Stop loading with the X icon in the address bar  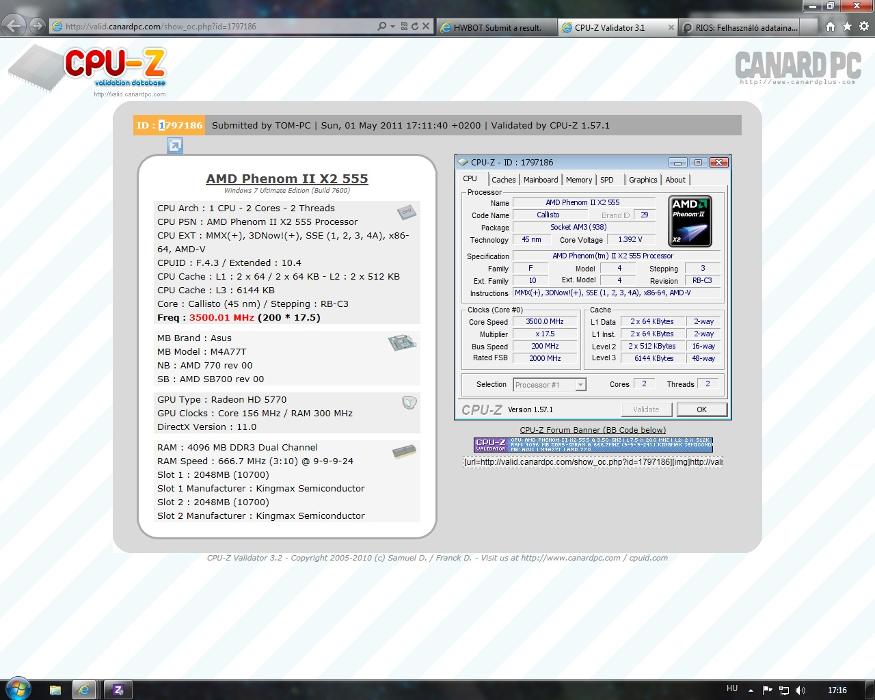[x=426, y=26]
